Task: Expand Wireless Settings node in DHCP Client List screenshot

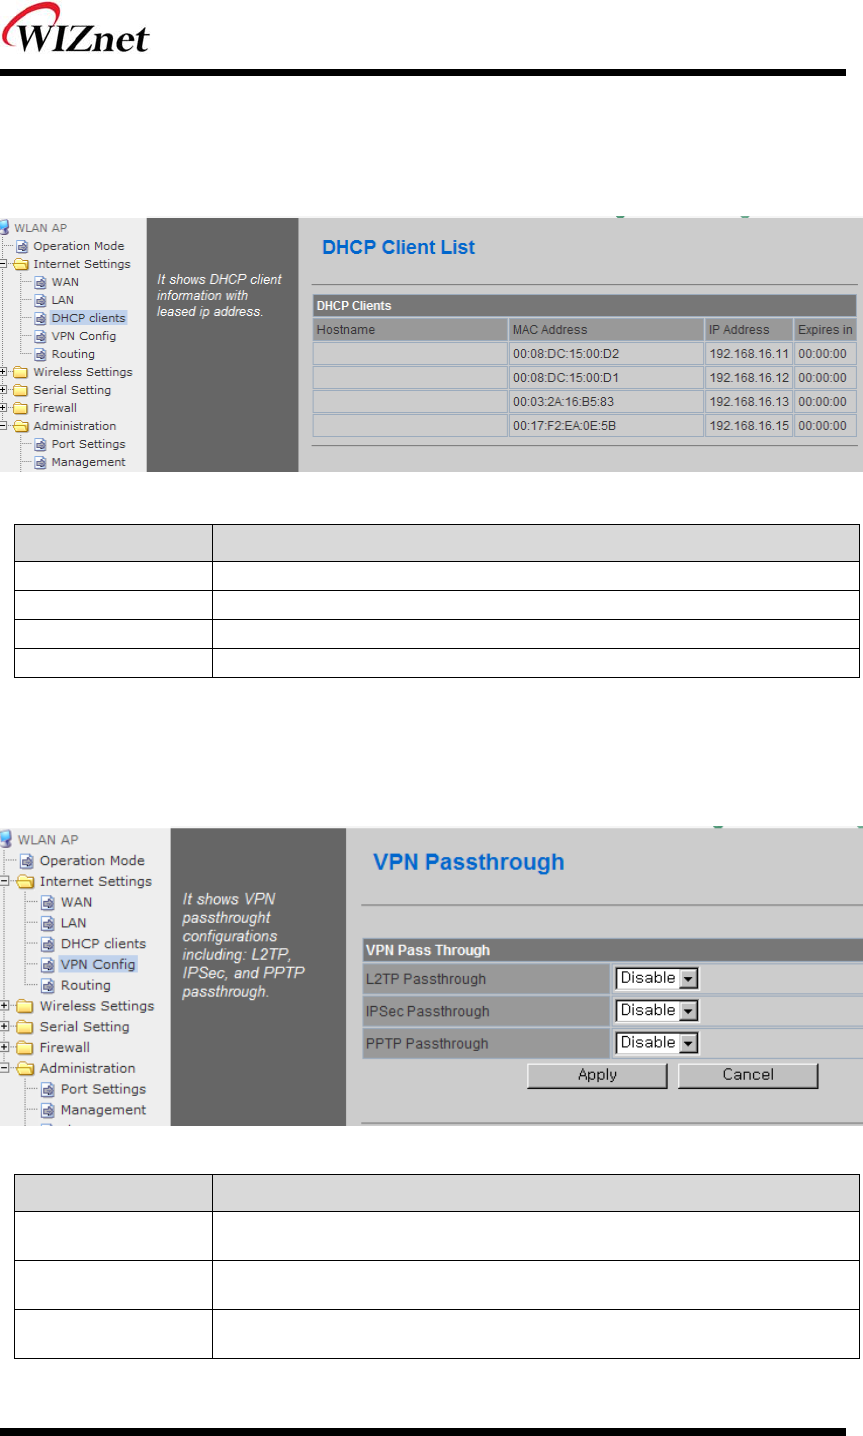Action: pos(4,372)
